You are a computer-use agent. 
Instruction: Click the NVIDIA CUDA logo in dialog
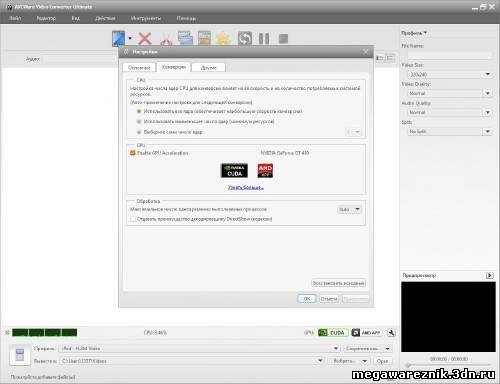point(234,170)
